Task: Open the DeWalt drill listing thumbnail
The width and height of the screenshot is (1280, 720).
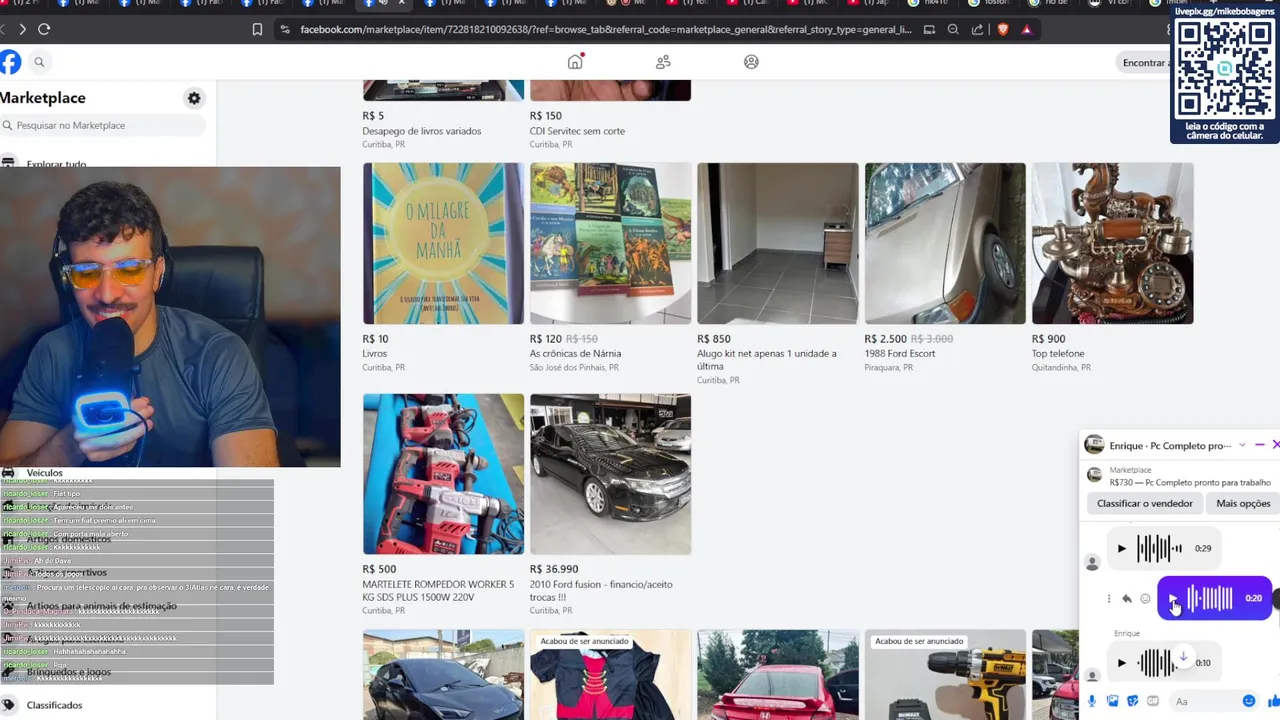Action: coord(945,675)
